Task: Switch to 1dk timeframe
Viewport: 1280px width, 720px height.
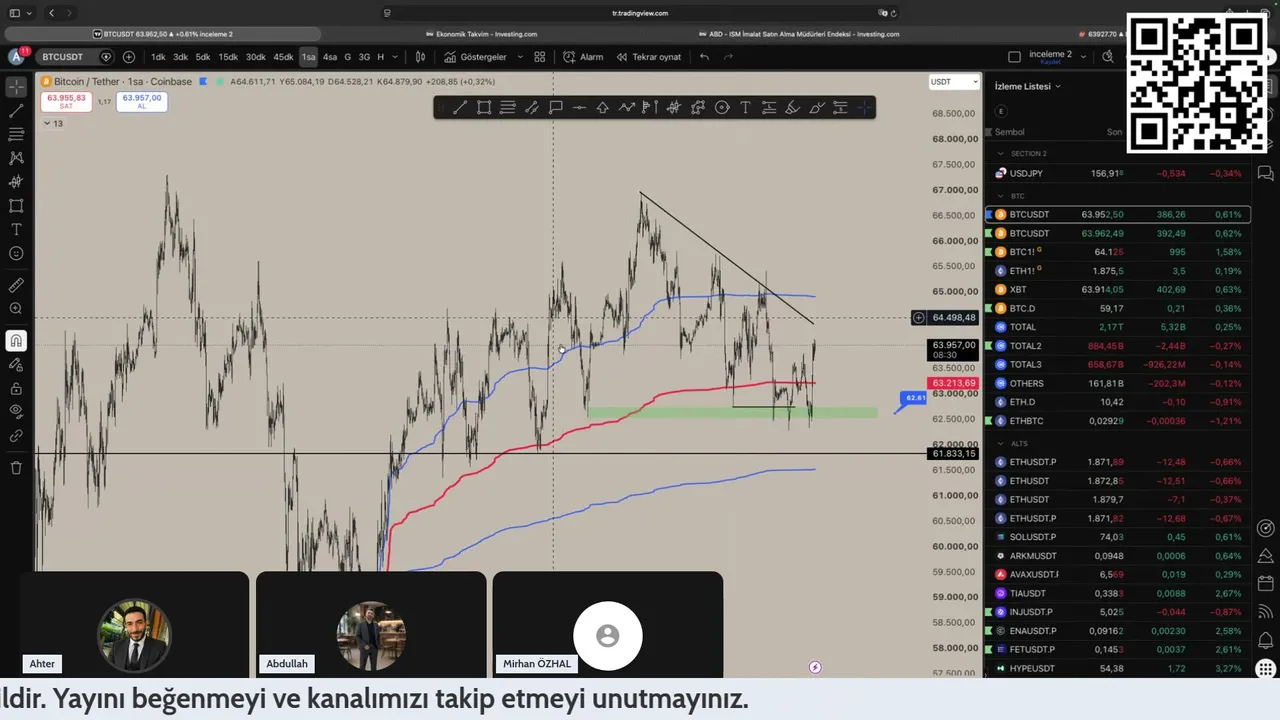Action: [158, 57]
